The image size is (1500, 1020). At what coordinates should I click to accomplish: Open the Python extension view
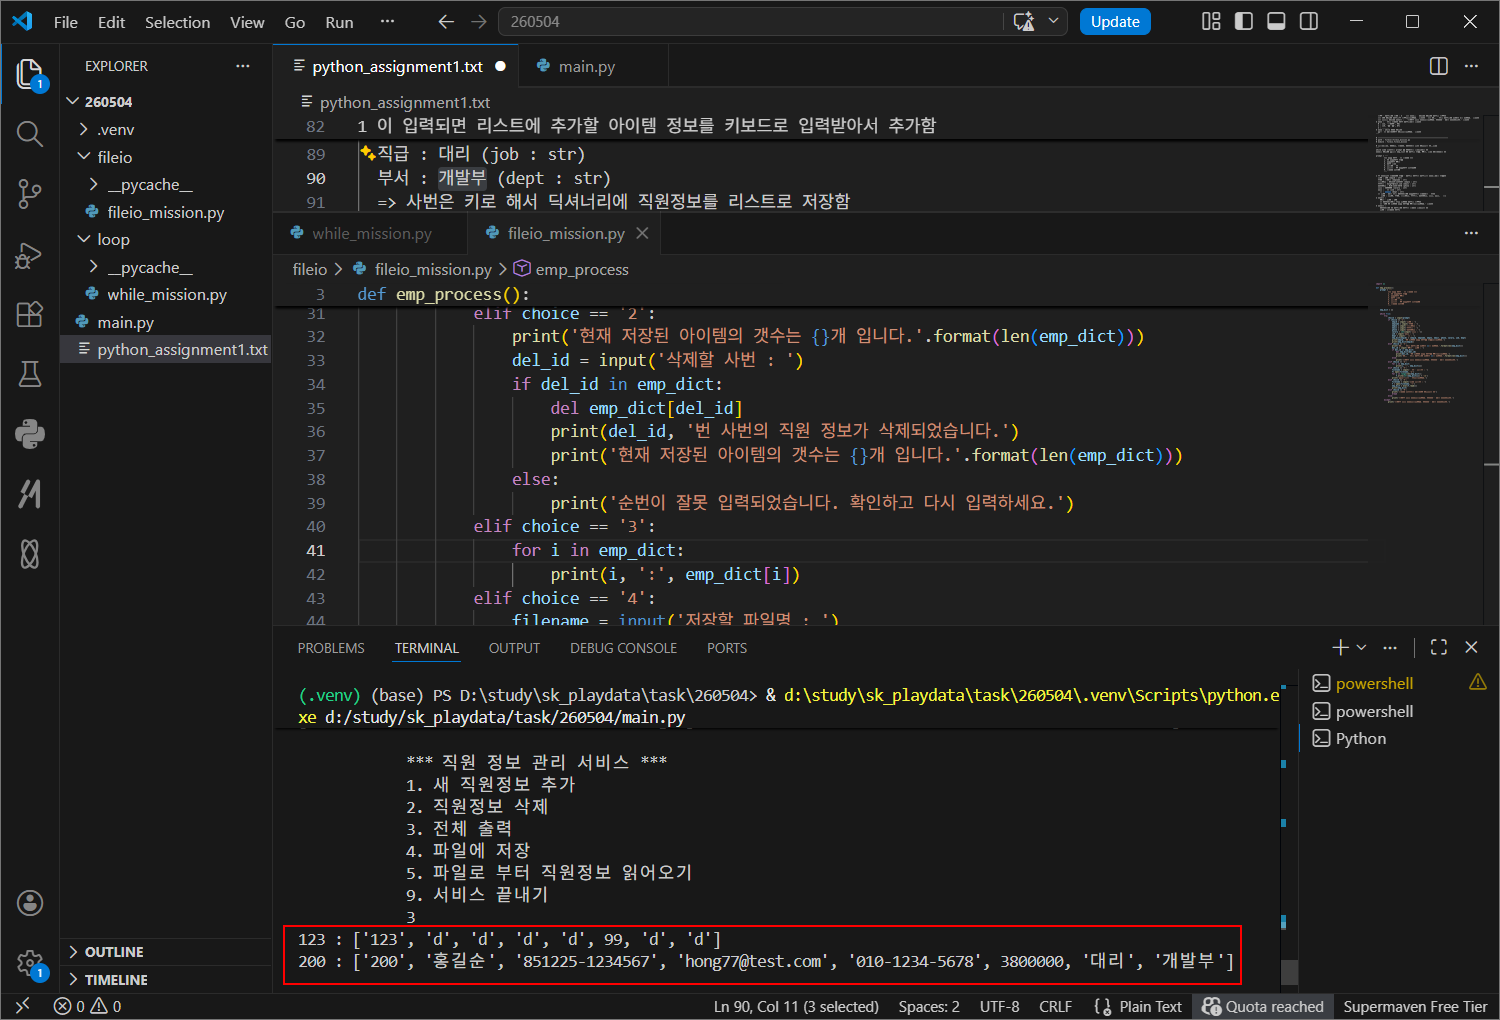(30, 434)
